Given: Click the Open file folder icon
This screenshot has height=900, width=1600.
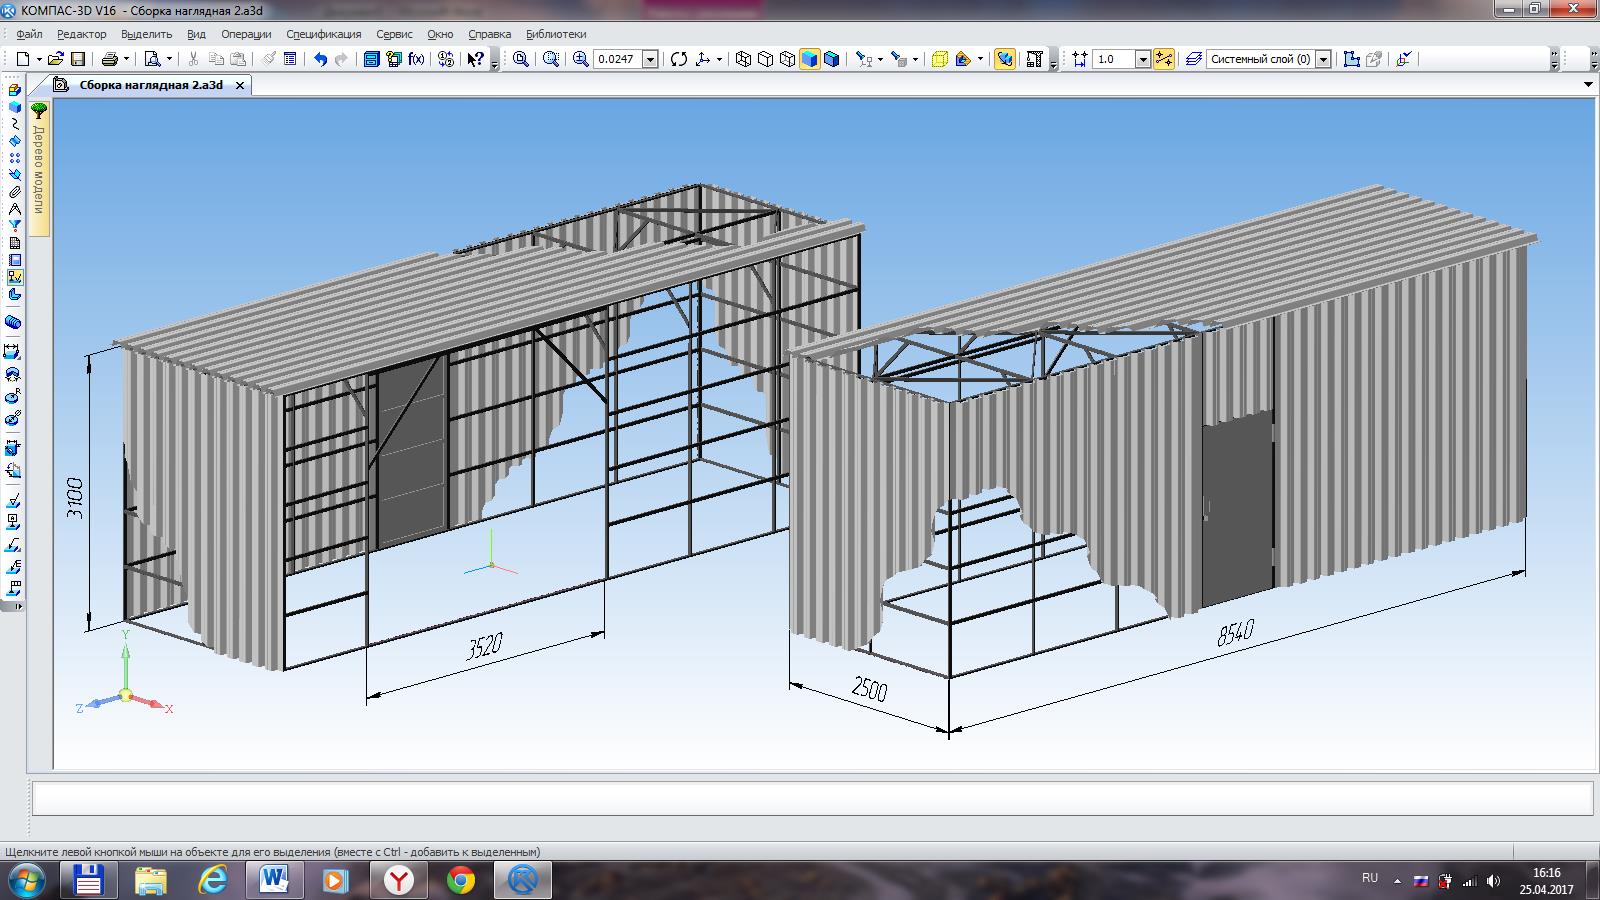Looking at the screenshot, I should tap(56, 59).
